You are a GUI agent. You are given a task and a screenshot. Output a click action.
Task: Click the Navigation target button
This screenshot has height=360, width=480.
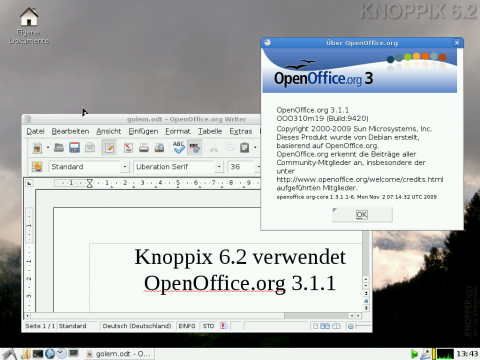point(366,301)
